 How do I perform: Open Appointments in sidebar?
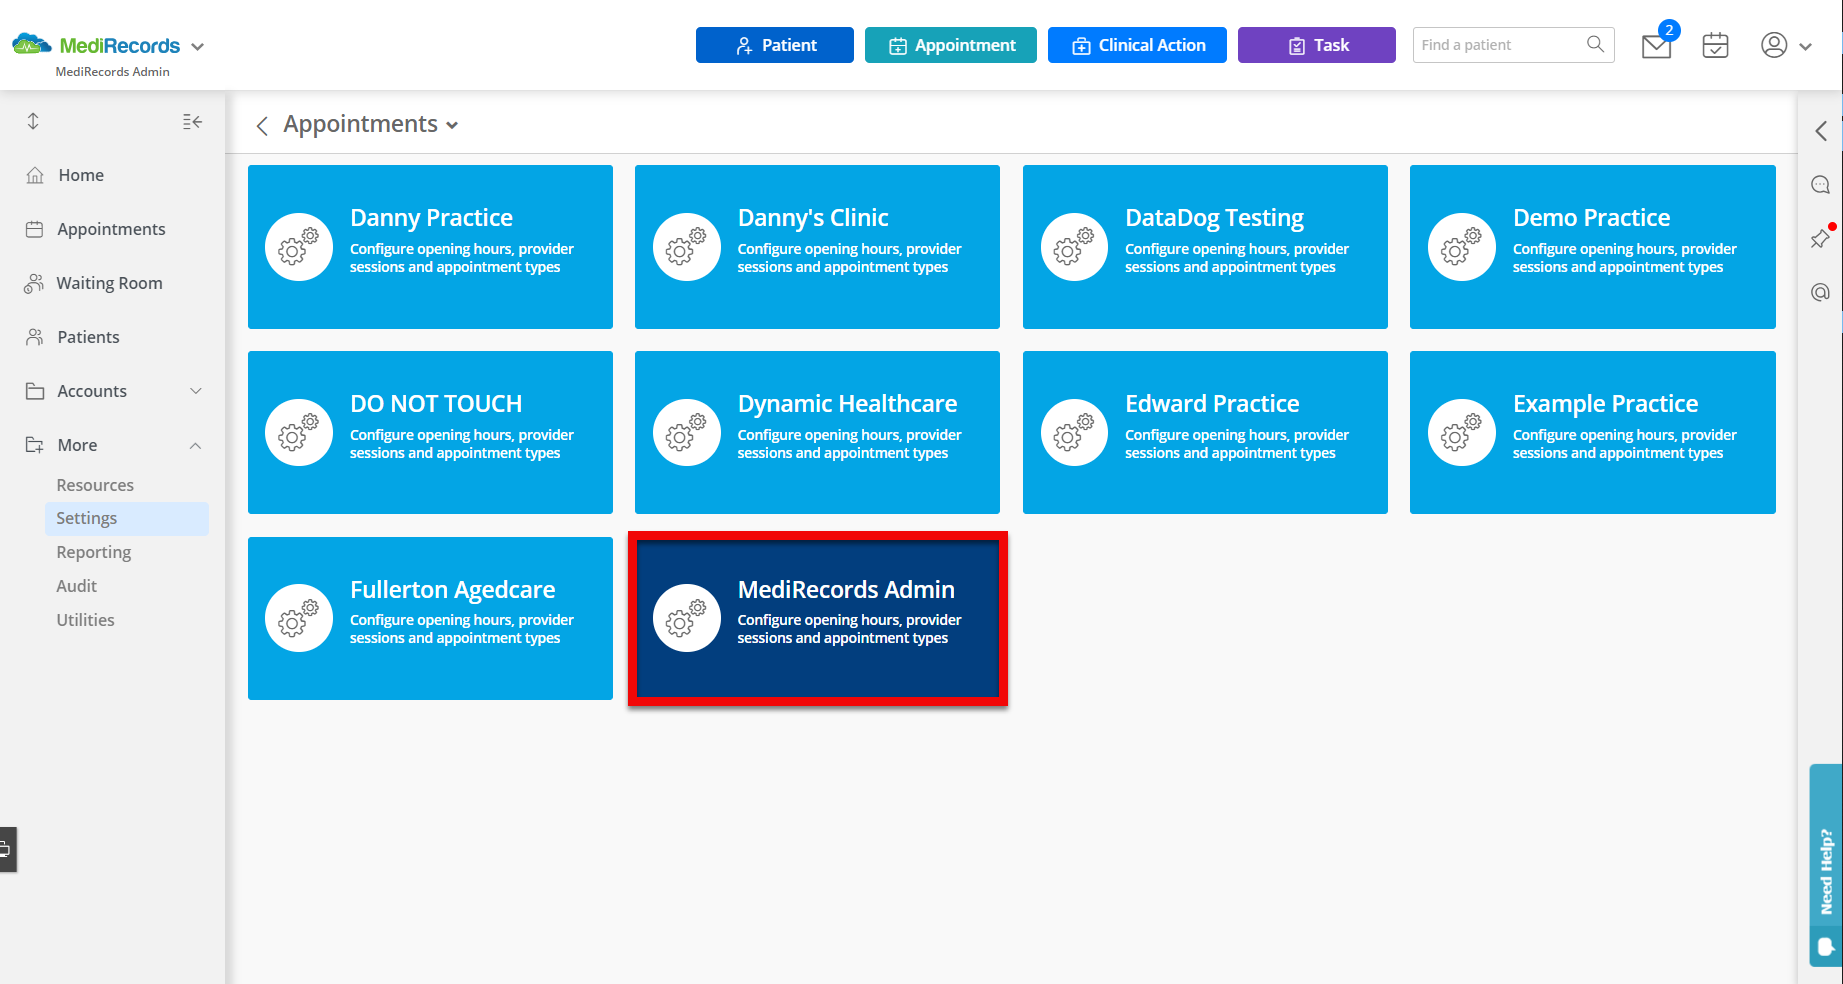(x=111, y=229)
